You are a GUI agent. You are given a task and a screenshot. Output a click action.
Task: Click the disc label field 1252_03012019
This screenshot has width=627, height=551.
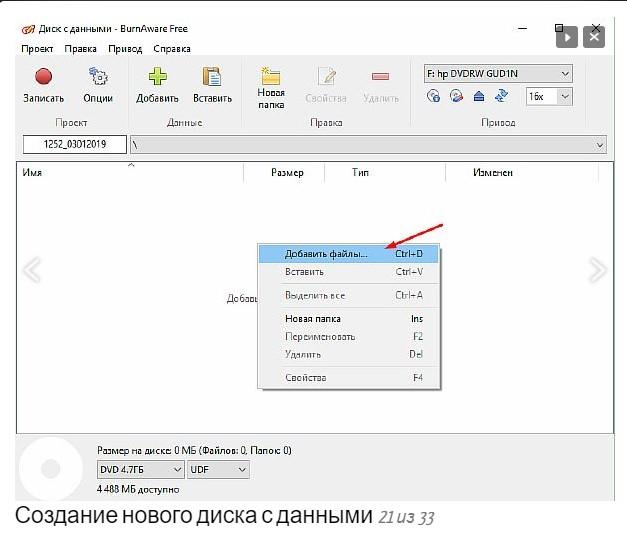pos(75,144)
